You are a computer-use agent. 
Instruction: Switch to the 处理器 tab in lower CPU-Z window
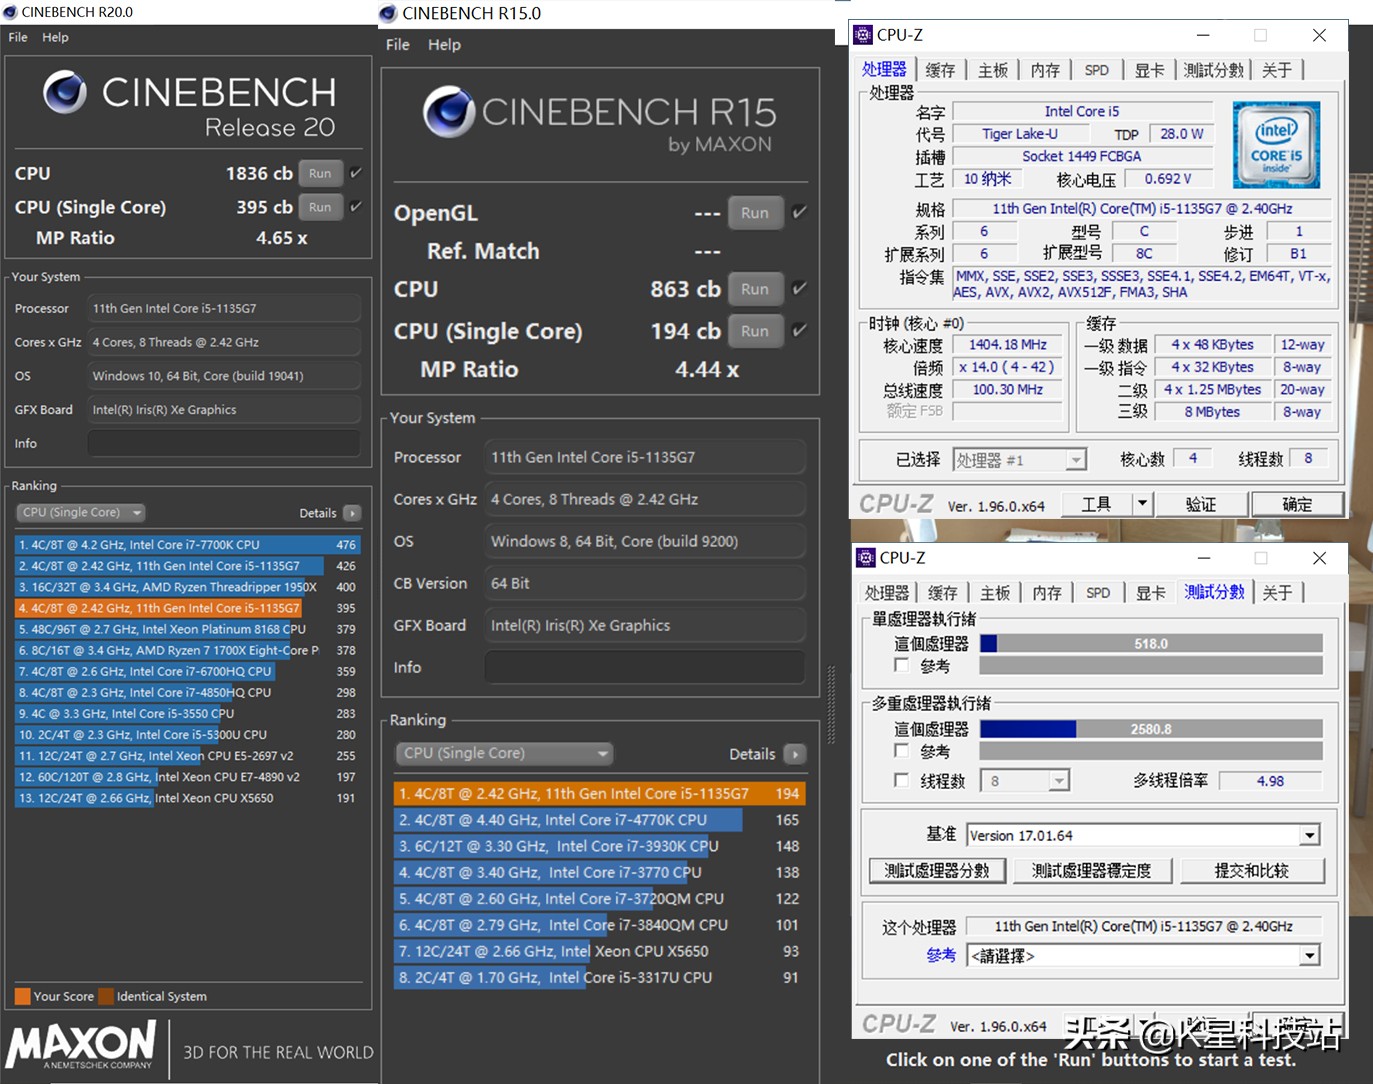pyautogui.click(x=887, y=593)
